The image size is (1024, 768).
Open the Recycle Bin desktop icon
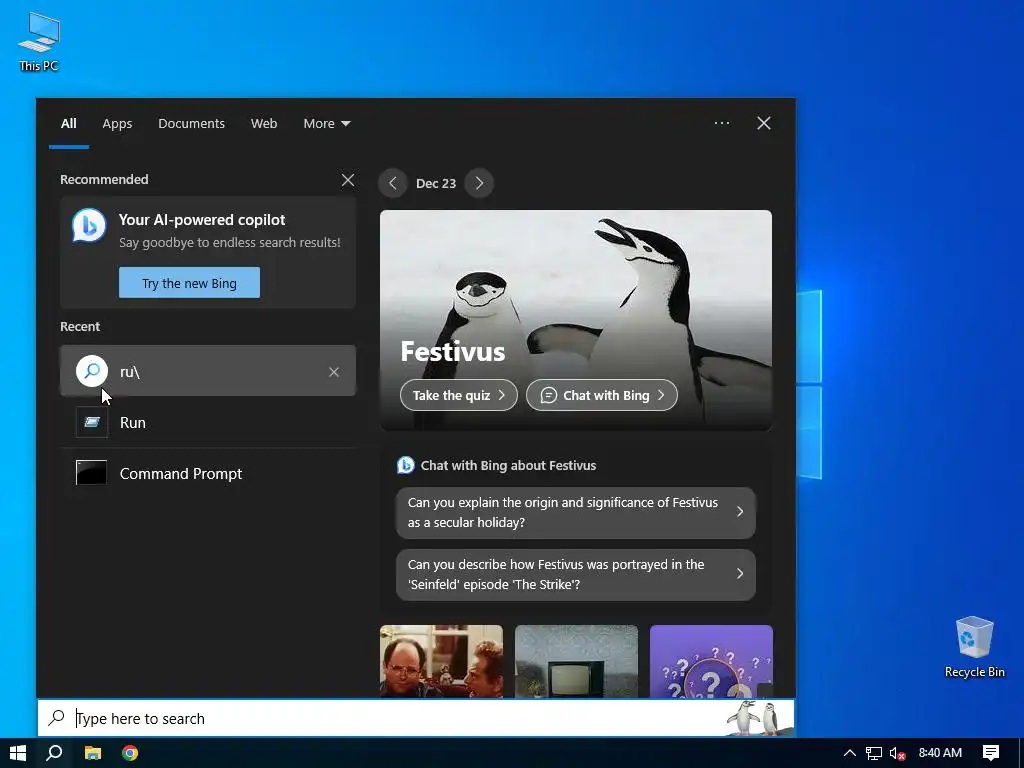(x=974, y=647)
